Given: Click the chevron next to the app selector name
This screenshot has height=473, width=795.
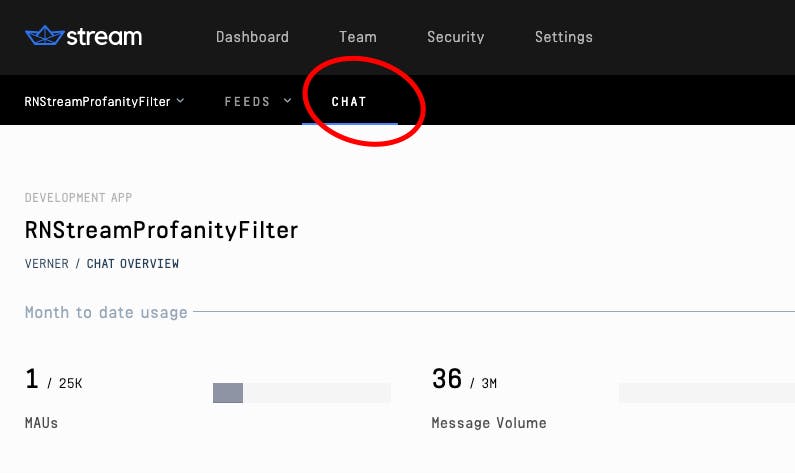Looking at the screenshot, I should click(181, 100).
